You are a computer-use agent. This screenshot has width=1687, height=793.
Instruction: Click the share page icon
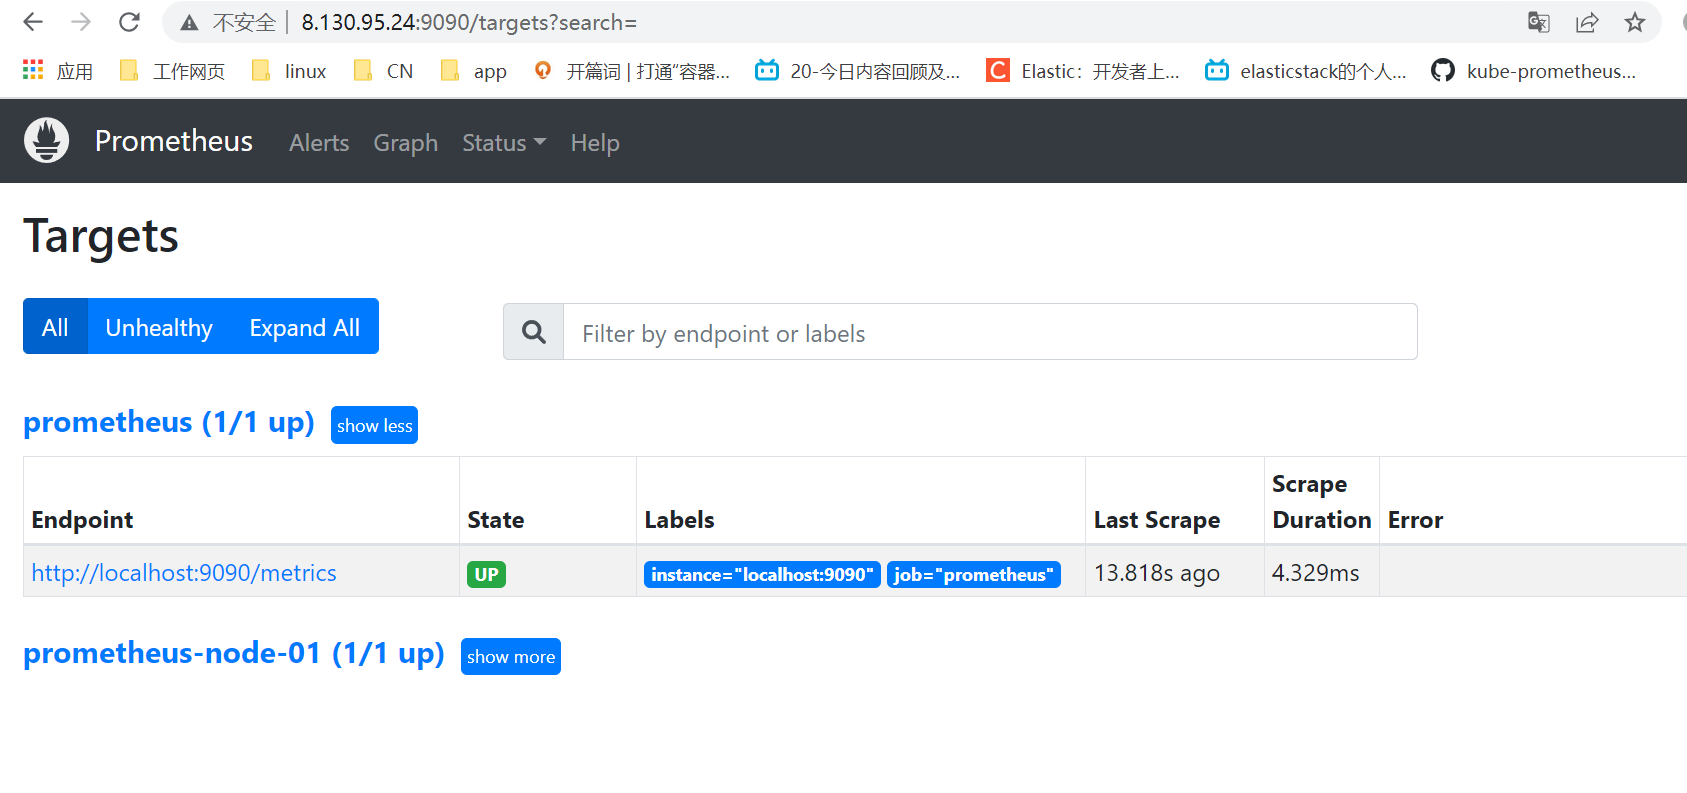click(1587, 22)
